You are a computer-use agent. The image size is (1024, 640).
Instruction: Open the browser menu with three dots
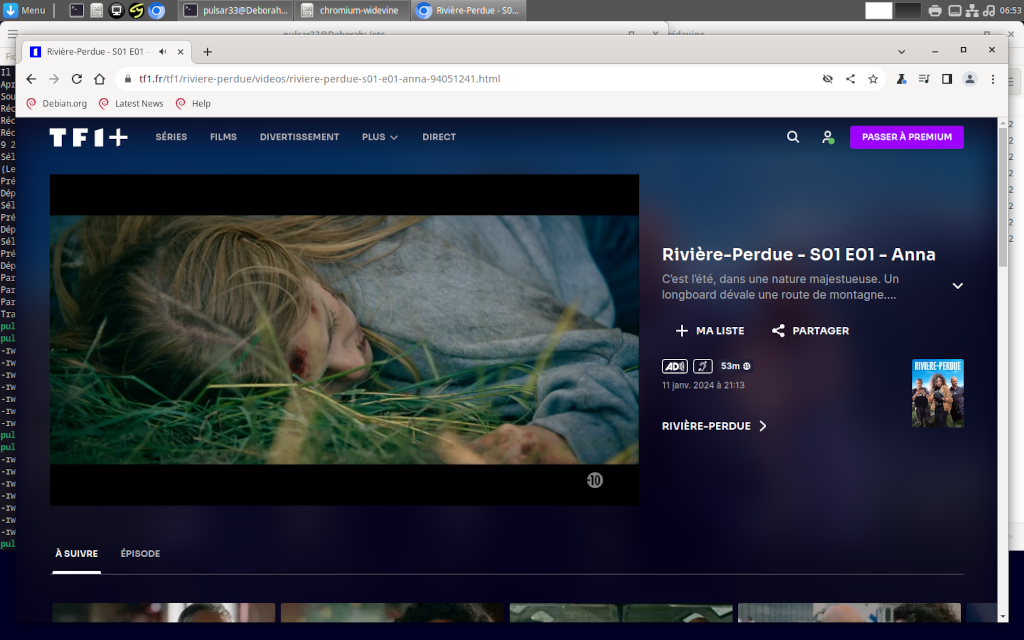(992, 77)
